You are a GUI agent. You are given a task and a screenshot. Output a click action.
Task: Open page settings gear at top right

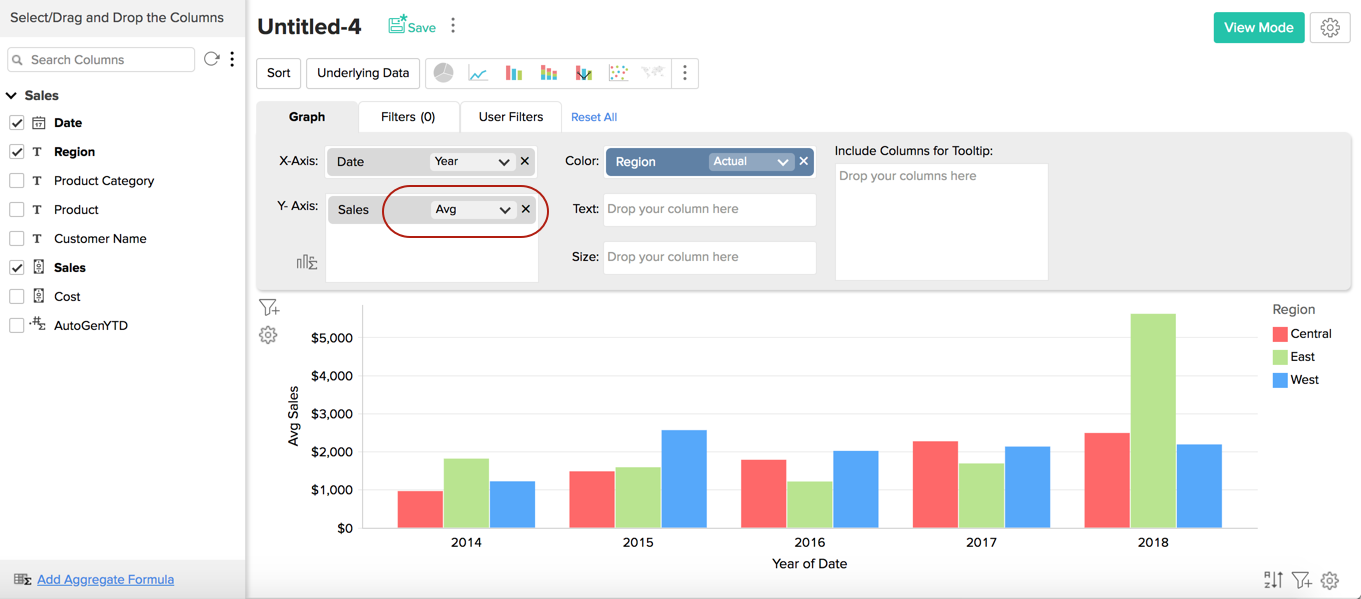point(1329,28)
